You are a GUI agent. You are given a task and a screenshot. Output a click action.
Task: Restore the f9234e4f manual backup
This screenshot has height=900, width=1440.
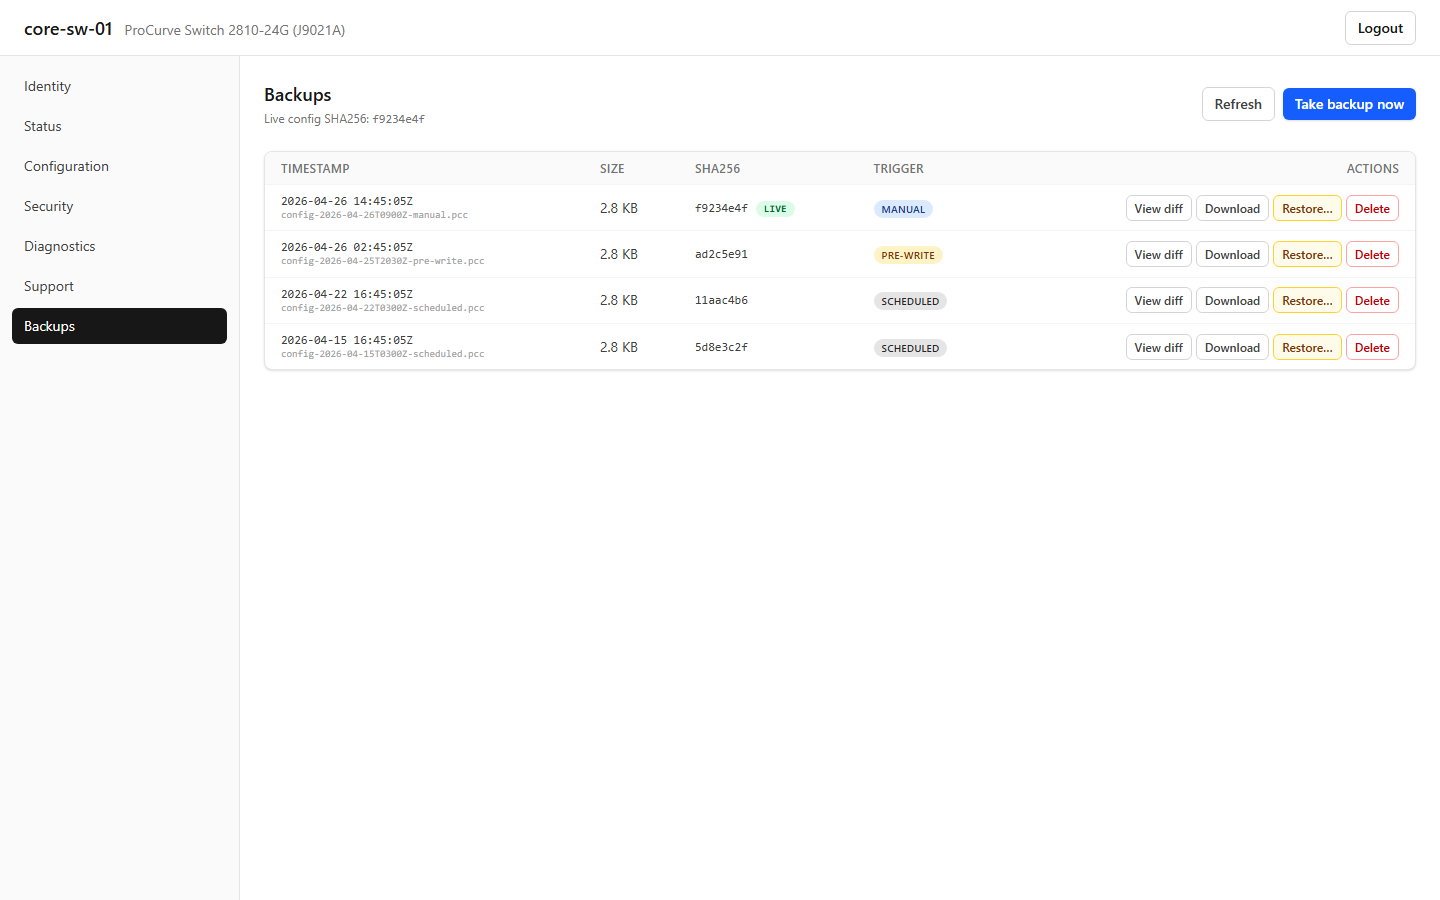[x=1307, y=208]
